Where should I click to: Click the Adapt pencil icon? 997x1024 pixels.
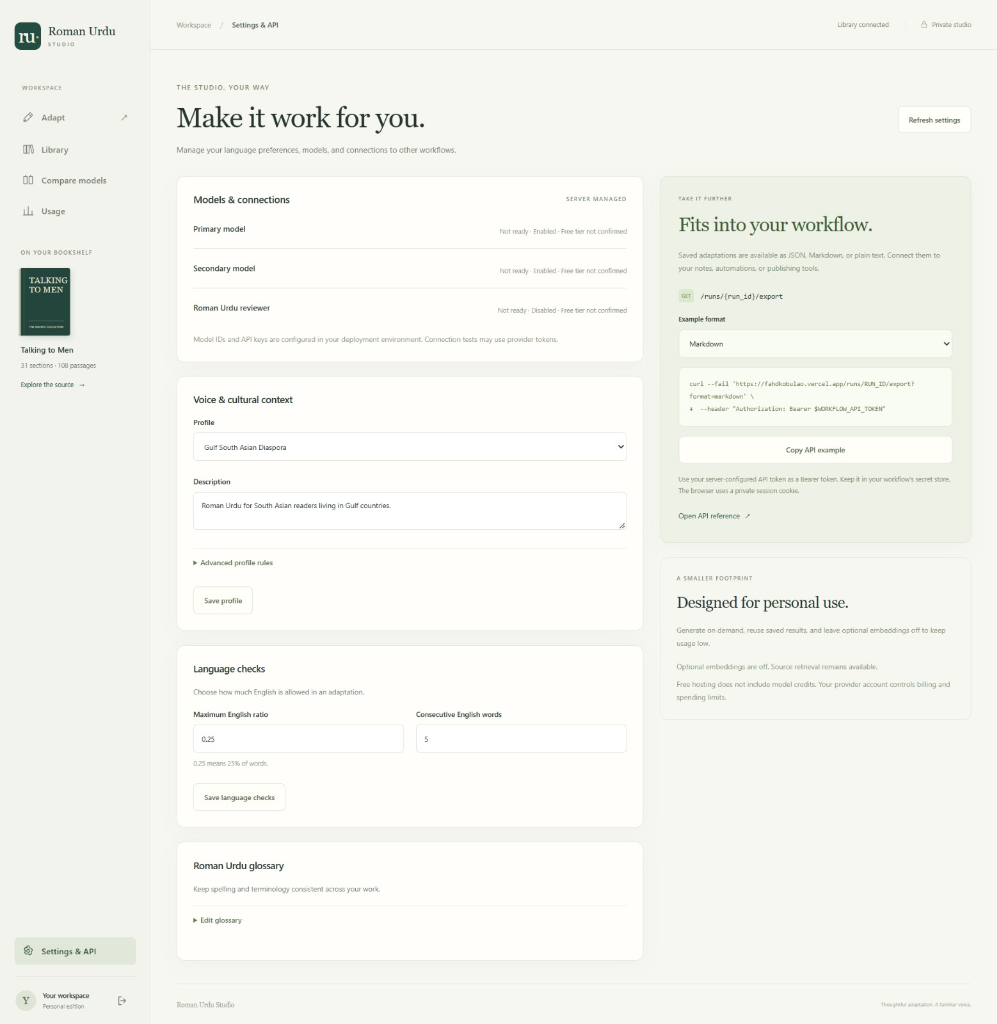[28, 118]
